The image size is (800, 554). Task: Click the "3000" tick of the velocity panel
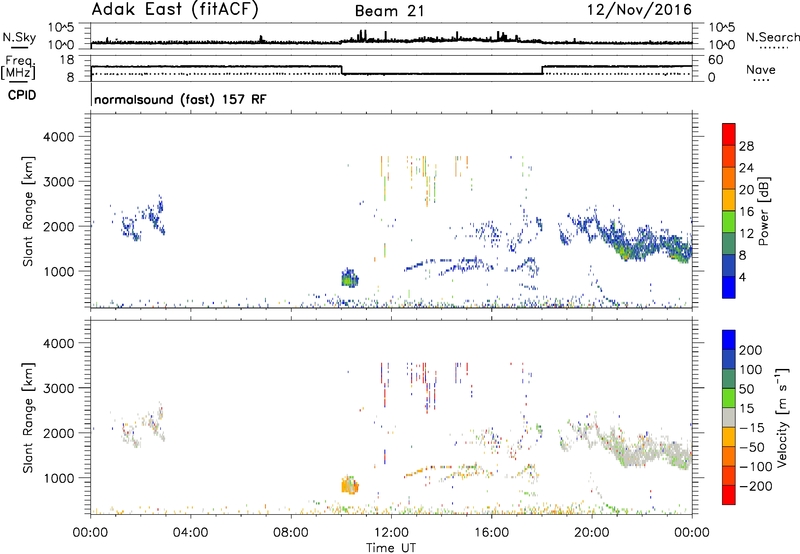pos(59,388)
